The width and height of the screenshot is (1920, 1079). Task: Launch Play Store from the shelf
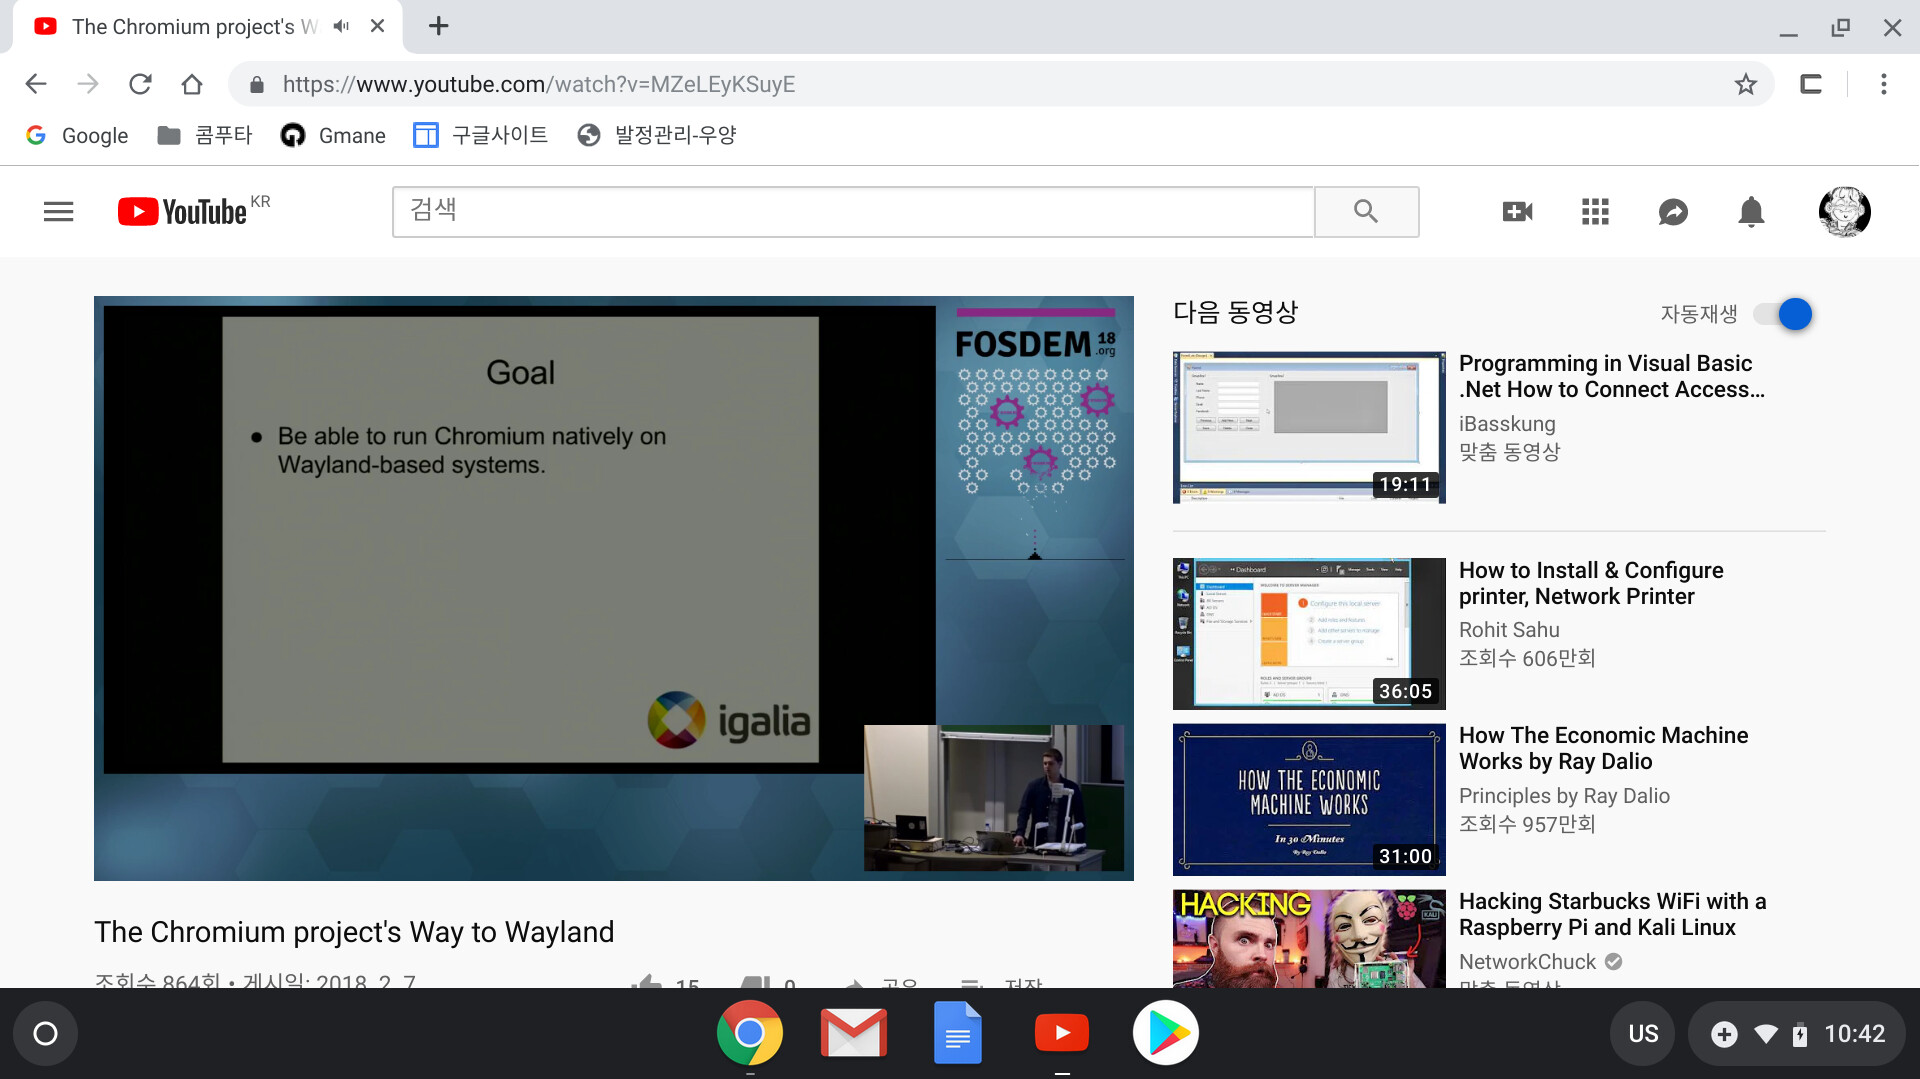[x=1166, y=1033]
